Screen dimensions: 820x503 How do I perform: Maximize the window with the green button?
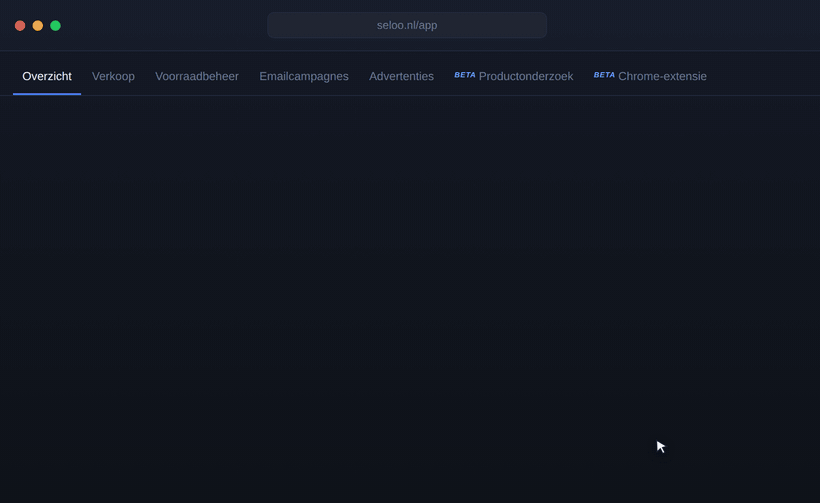point(55,26)
